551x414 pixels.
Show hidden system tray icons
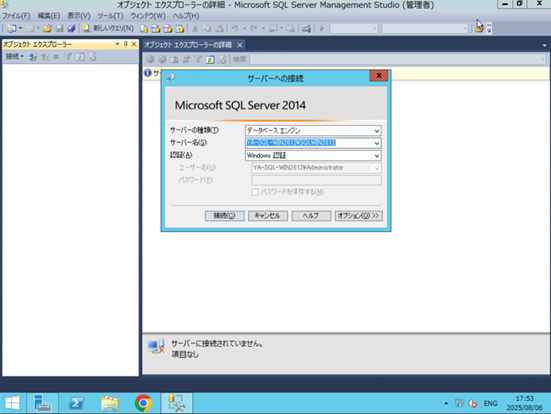pyautogui.click(x=446, y=403)
